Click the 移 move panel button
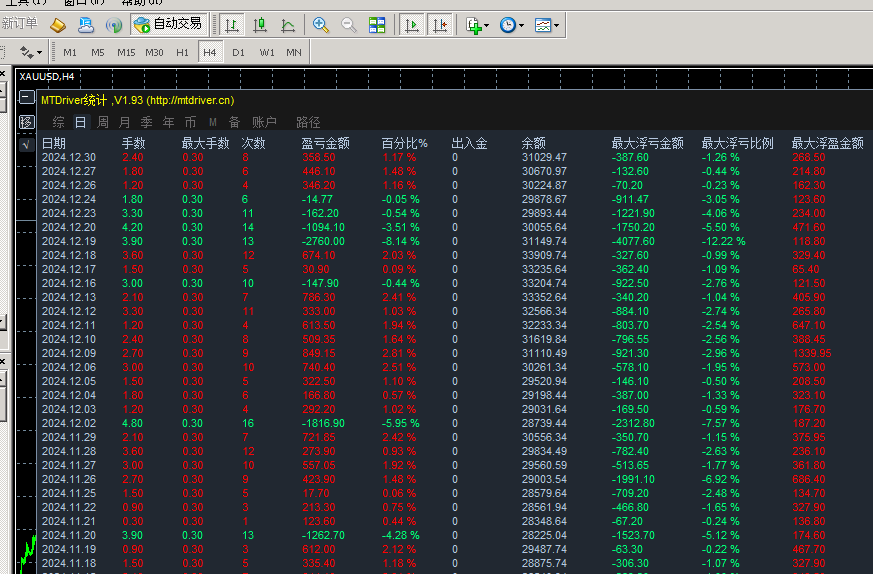 [26, 122]
